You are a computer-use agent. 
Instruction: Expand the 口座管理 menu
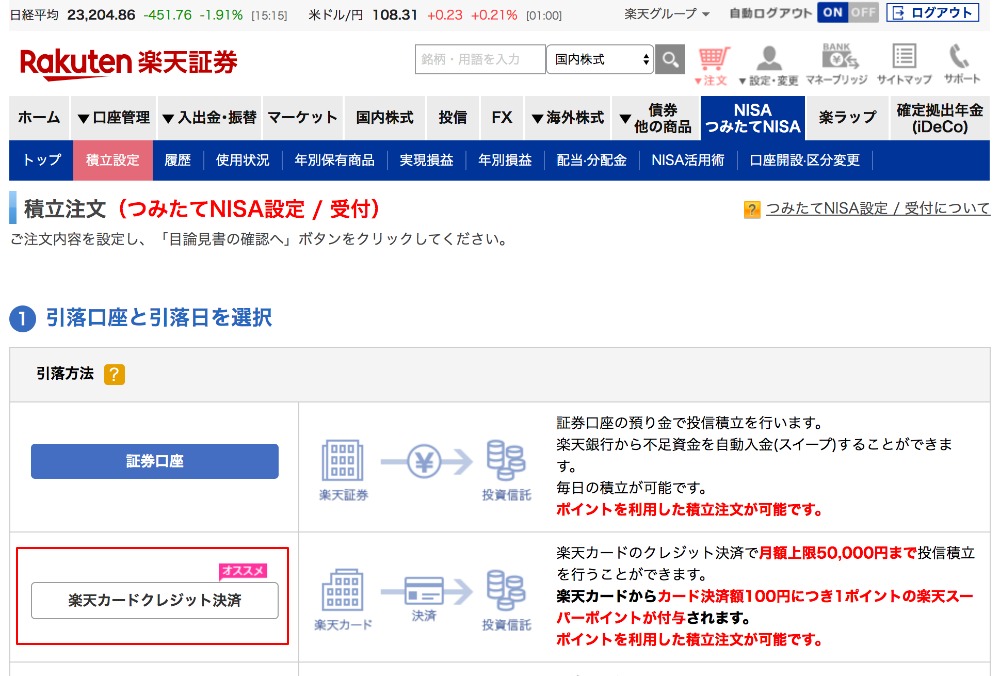[x=114, y=118]
